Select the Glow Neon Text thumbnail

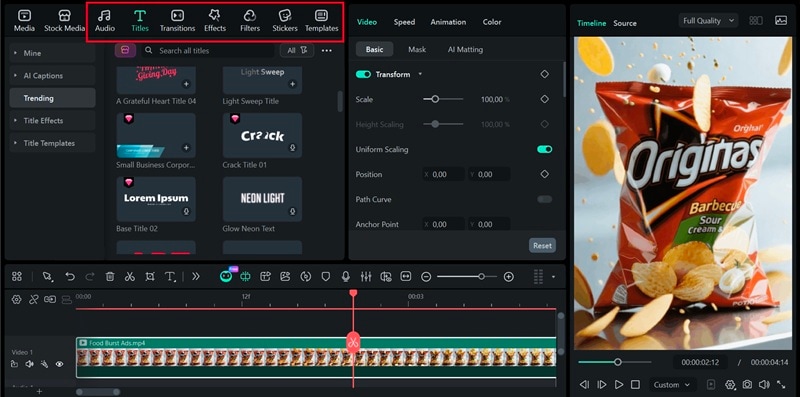[262, 199]
